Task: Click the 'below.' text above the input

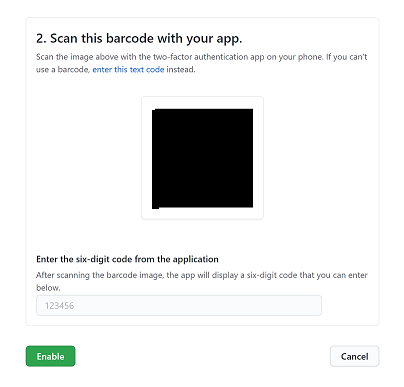Action: 48,288
